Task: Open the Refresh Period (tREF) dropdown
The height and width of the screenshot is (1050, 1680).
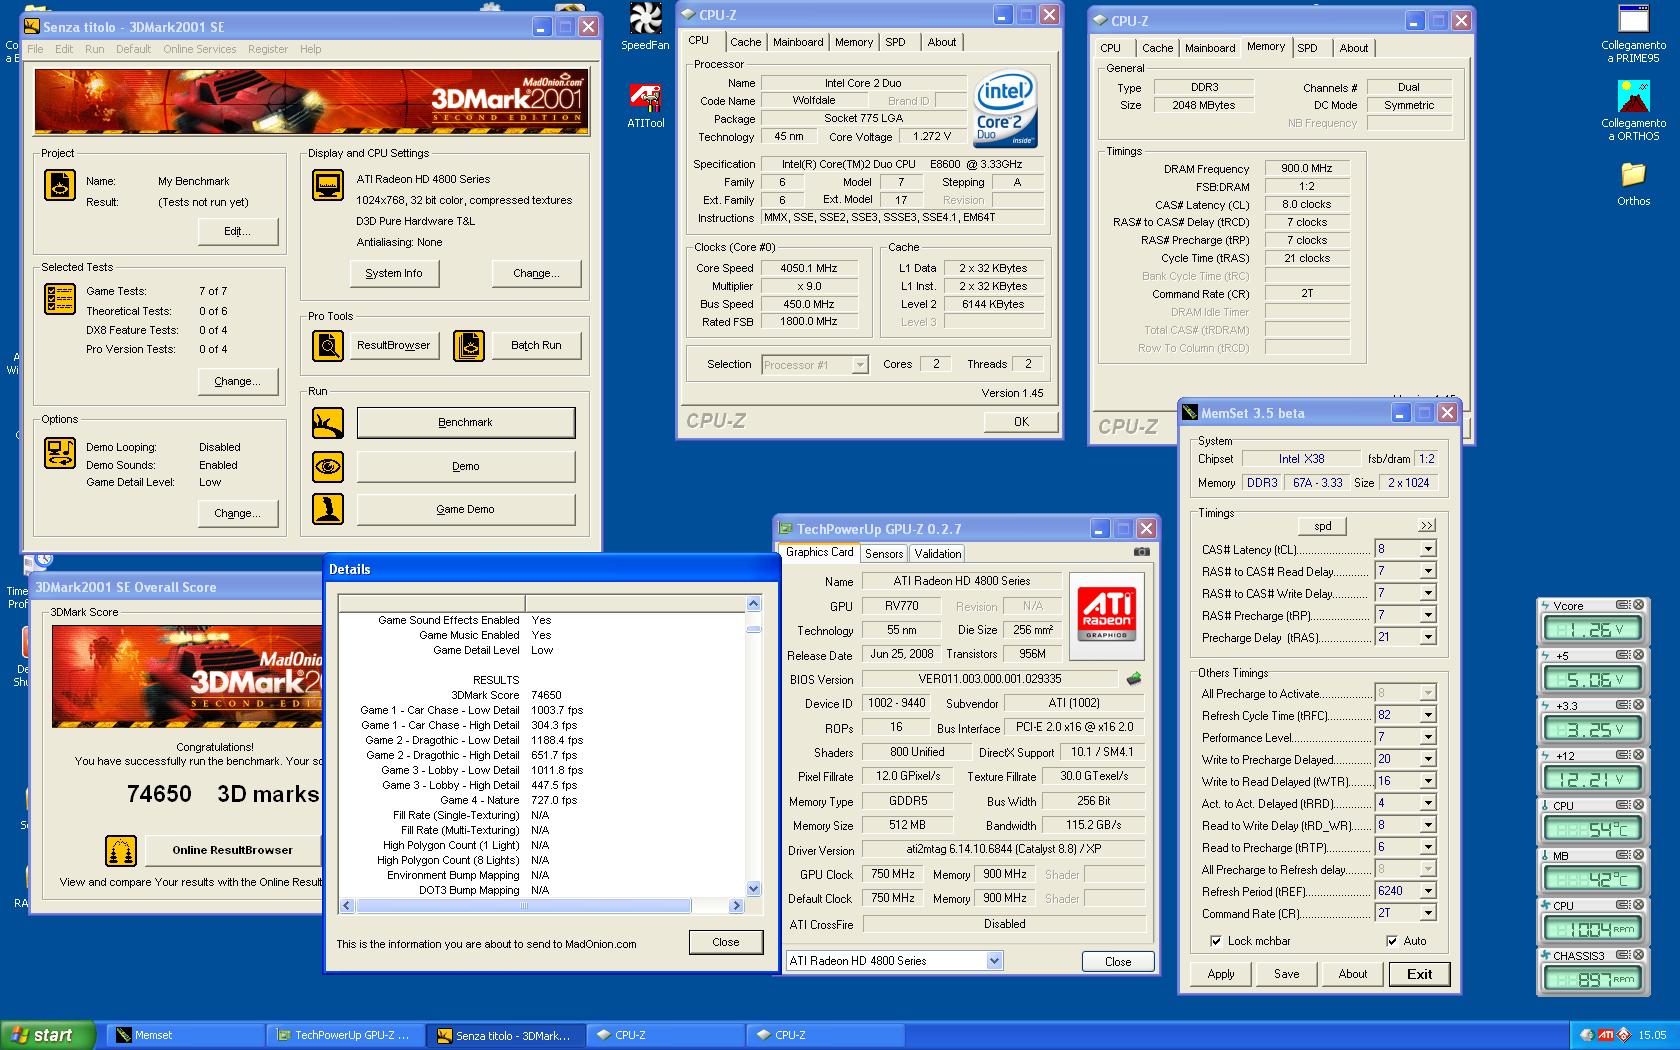Action: tap(1428, 891)
